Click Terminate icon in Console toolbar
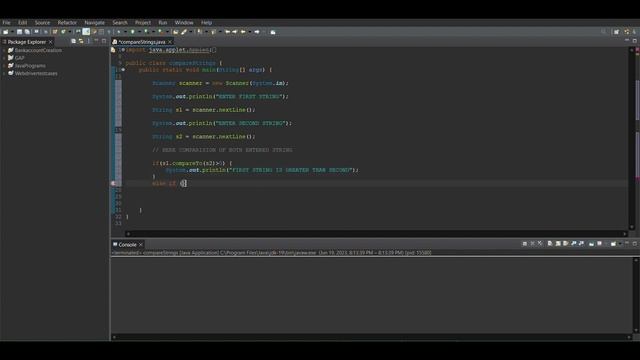Image resolution: width=640 pixels, height=360 pixels. [x=524, y=244]
